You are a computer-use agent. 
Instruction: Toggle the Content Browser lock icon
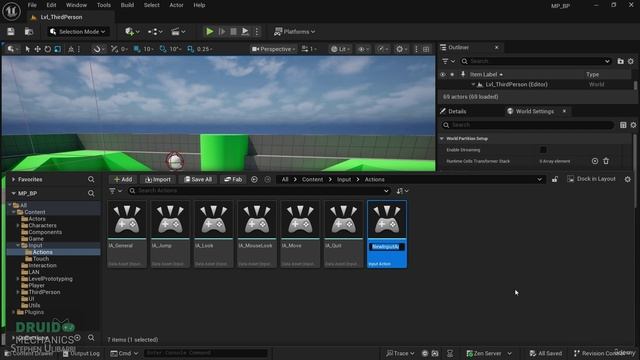point(555,179)
